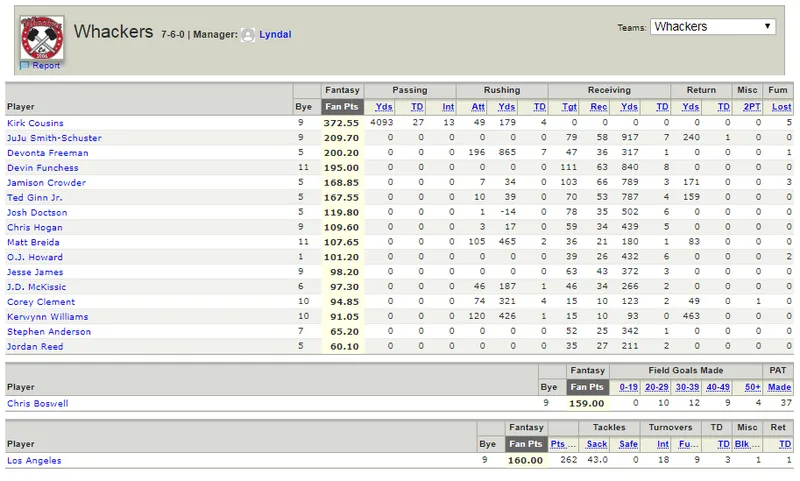
Task: Open the Teams dropdown showing Whackers
Action: (713, 27)
